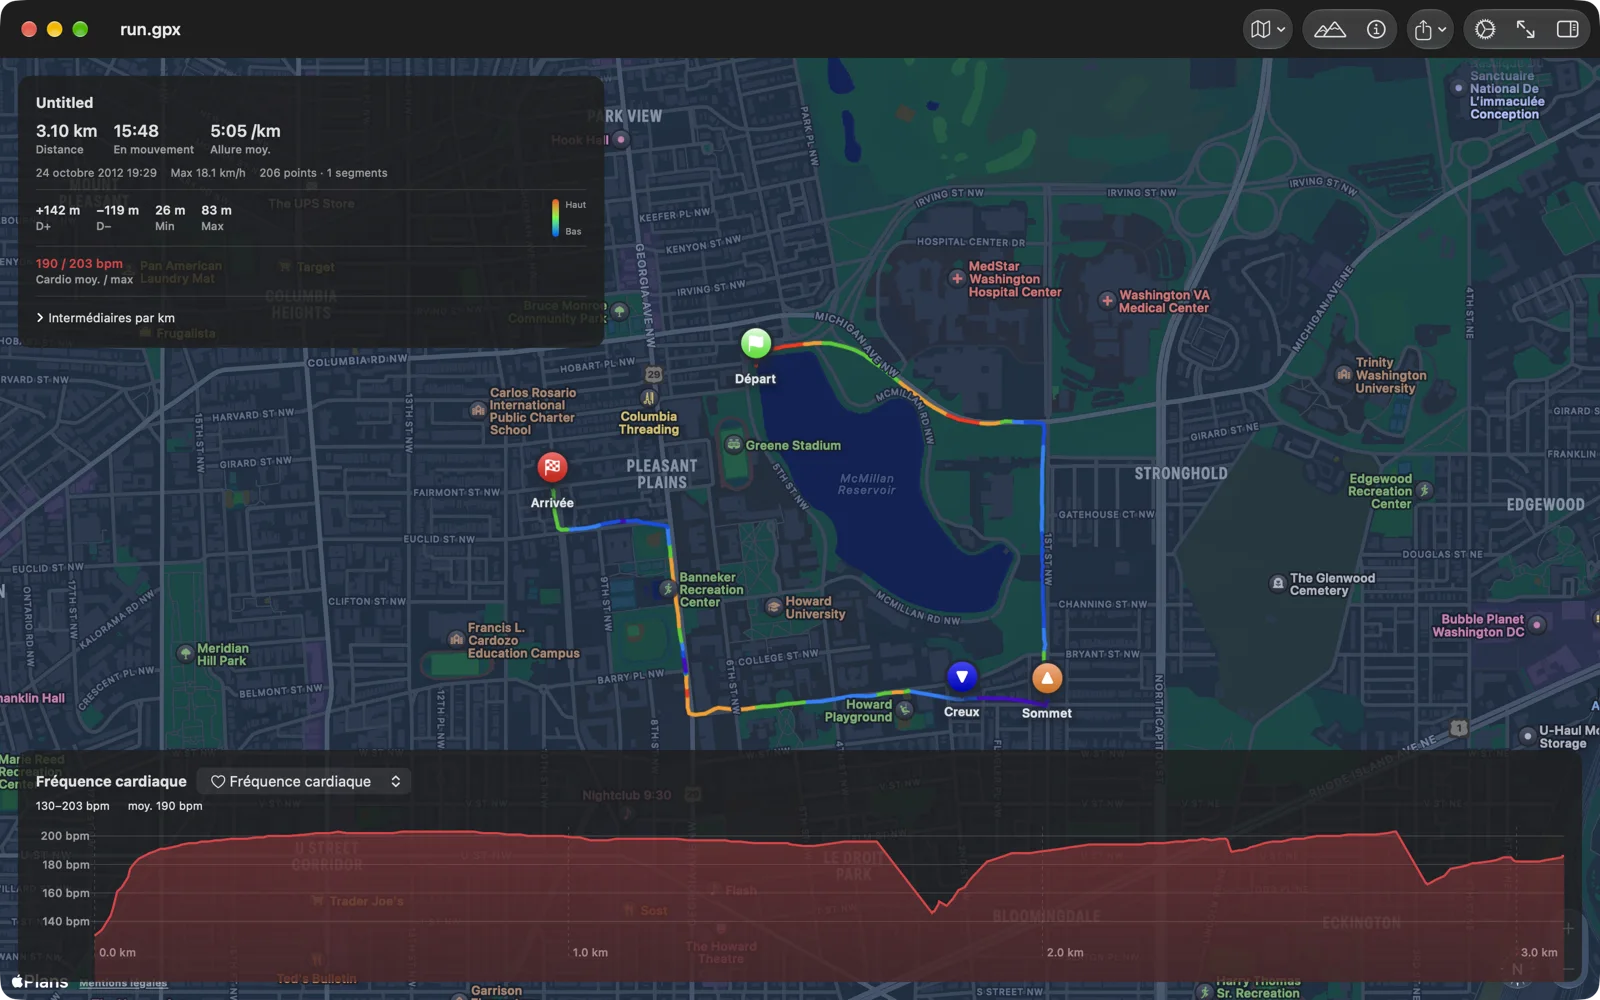
Task: Click the 5:05 /km pace value
Action: 245,131
